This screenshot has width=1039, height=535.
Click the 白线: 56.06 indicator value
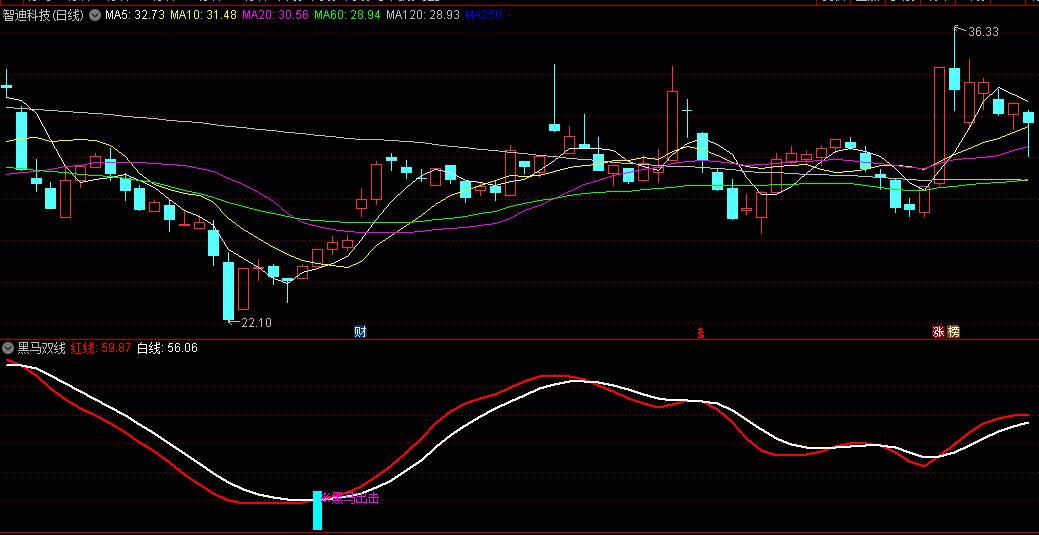pyautogui.click(x=167, y=348)
